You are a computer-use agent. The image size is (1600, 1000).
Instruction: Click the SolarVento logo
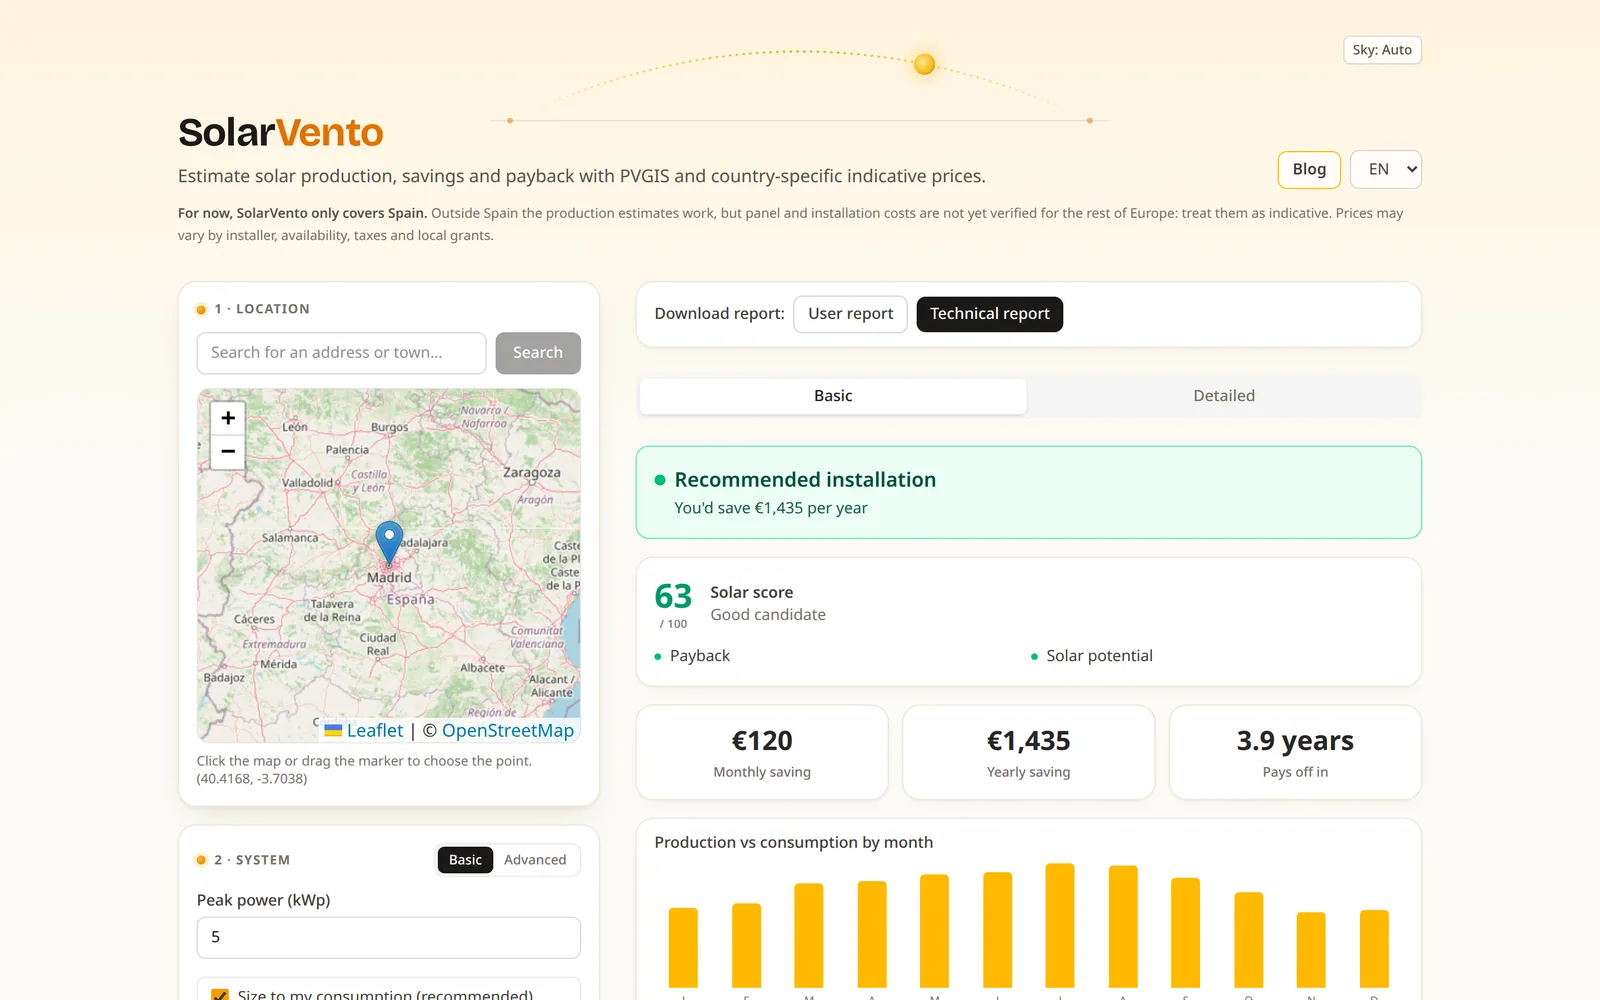281,132
